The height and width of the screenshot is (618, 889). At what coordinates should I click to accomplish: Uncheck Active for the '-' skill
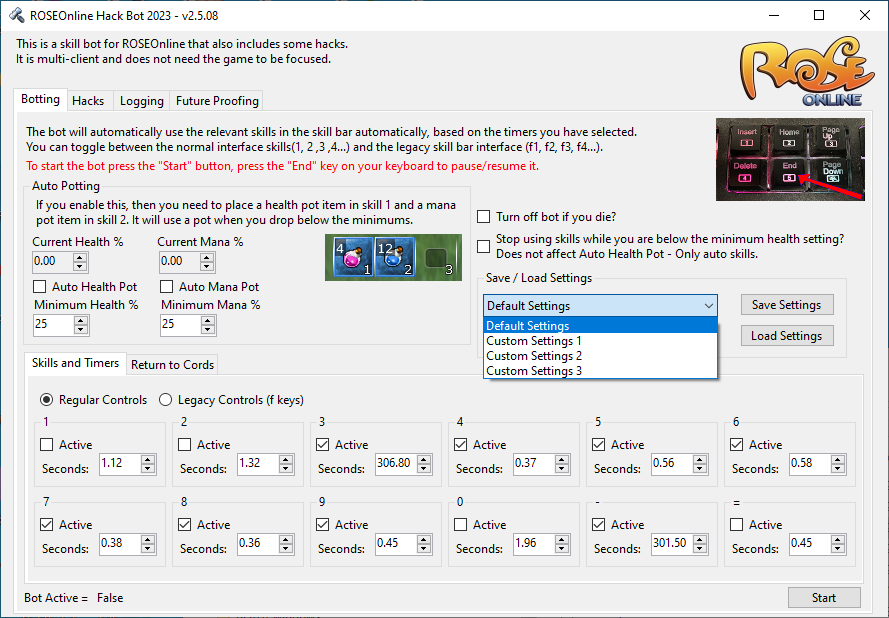pyautogui.click(x=598, y=524)
